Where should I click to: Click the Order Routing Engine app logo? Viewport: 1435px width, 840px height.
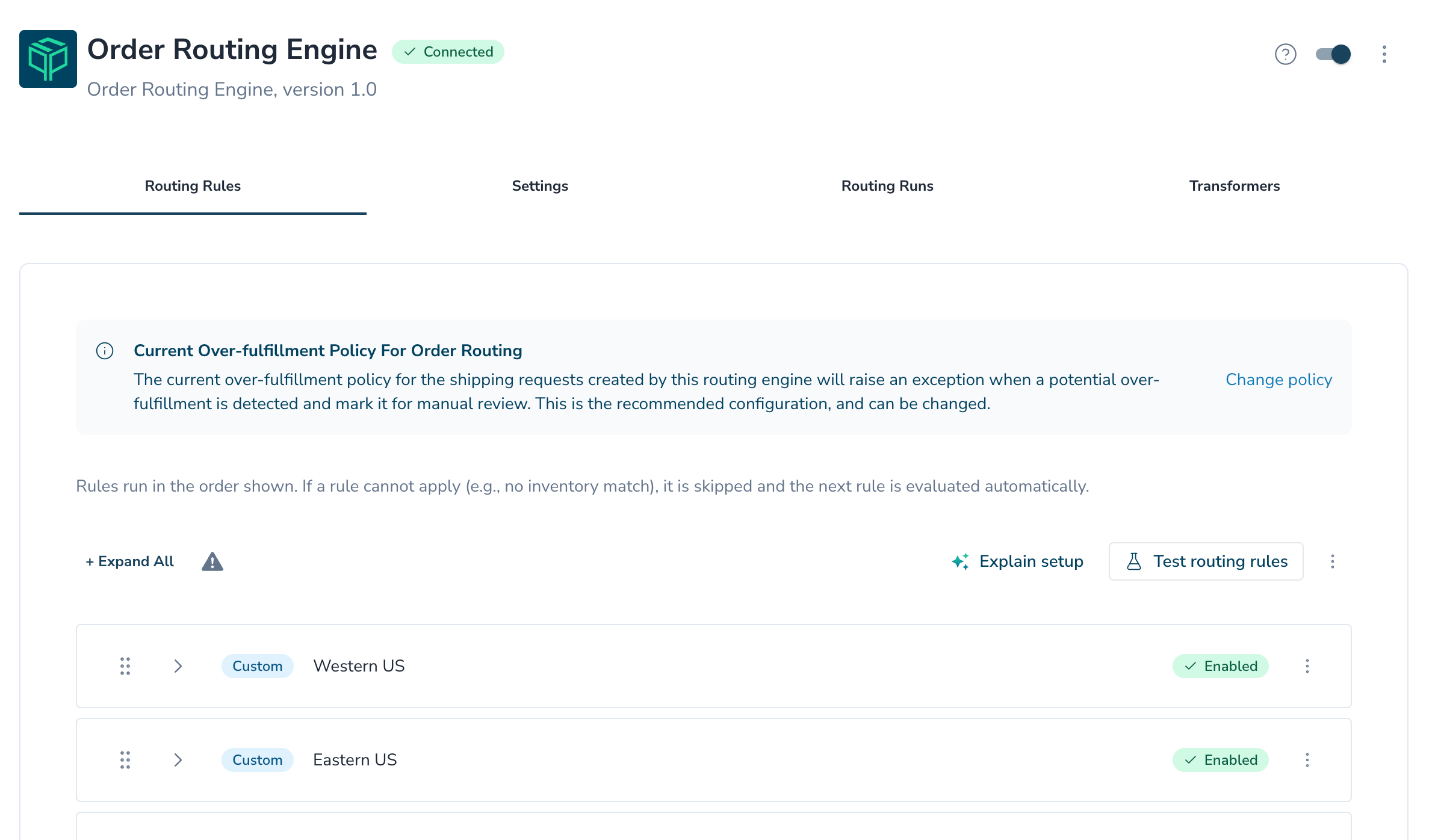pos(48,59)
